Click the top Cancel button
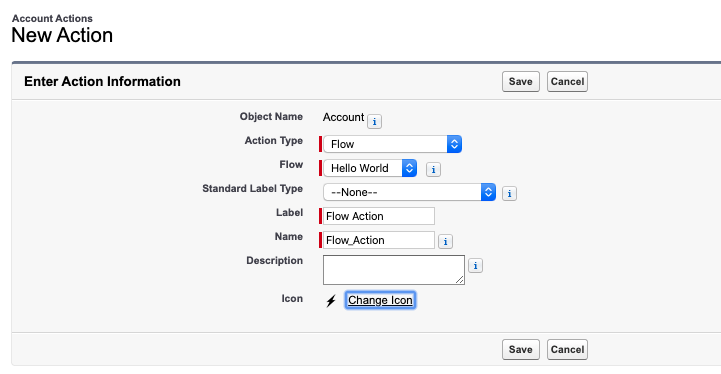 pyautogui.click(x=567, y=81)
